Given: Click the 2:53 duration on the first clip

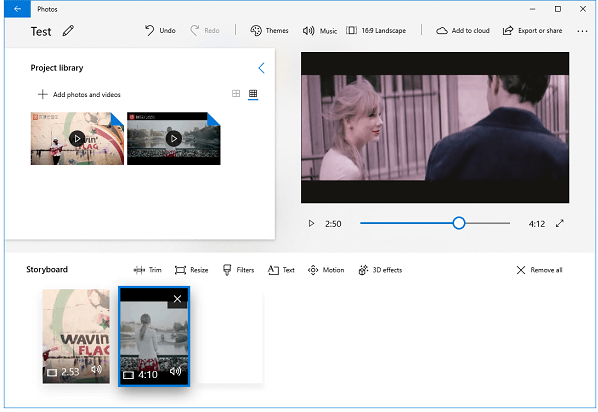Looking at the screenshot, I should tap(70, 372).
